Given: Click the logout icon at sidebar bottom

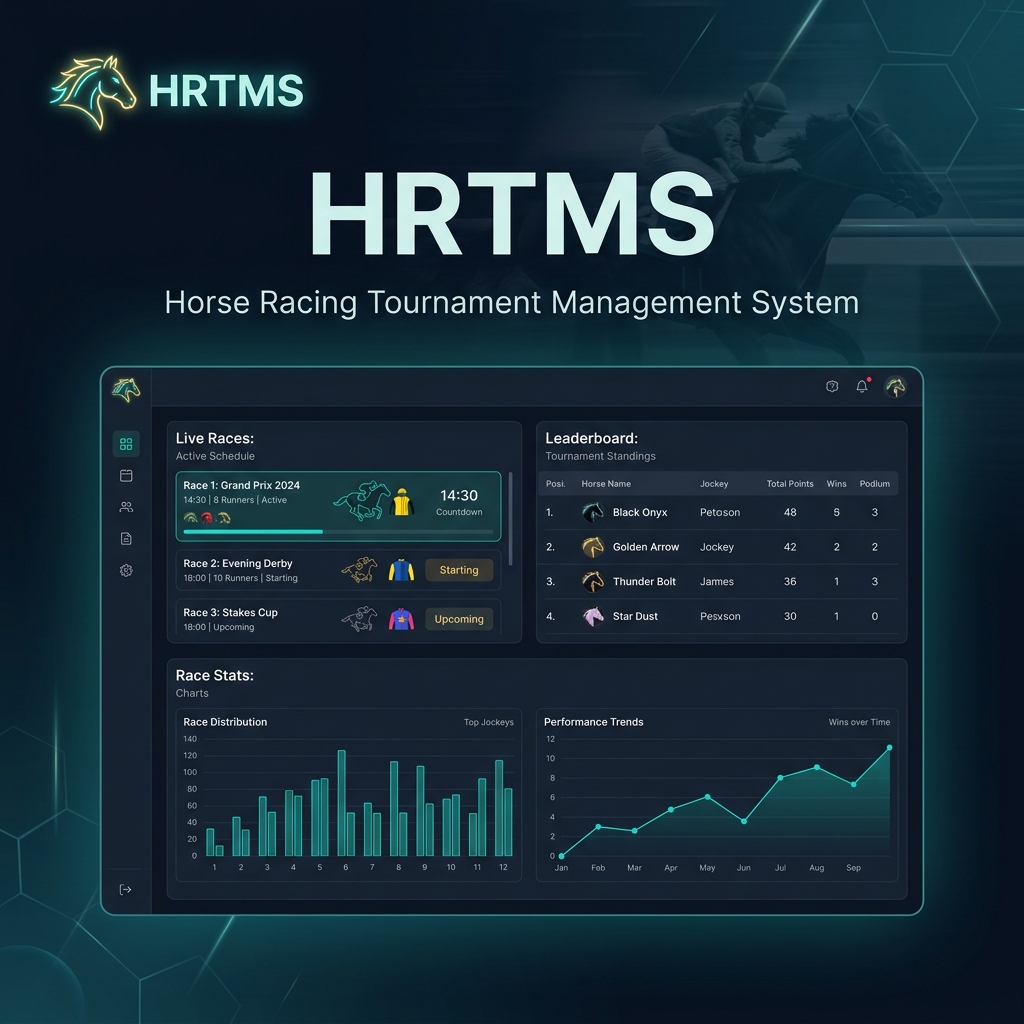Looking at the screenshot, I should tap(125, 889).
